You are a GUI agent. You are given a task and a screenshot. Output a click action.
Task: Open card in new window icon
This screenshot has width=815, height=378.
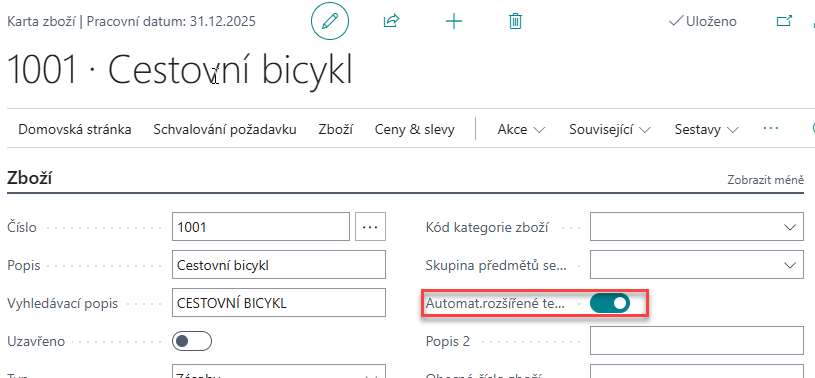point(784,21)
